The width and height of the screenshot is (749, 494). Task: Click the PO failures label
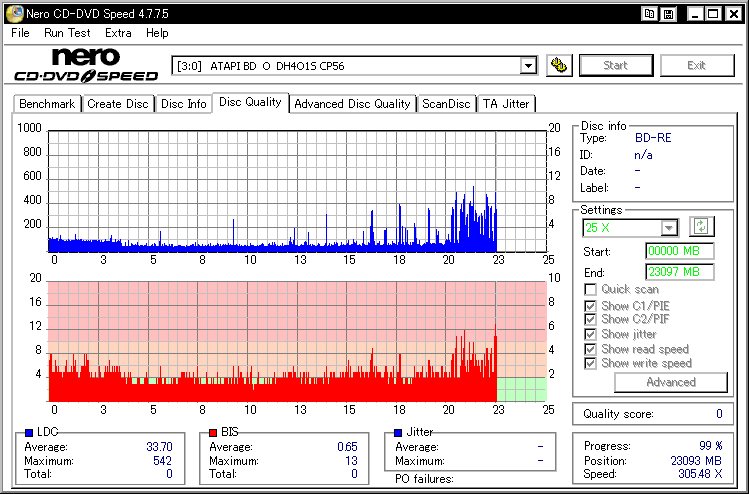click(424, 479)
